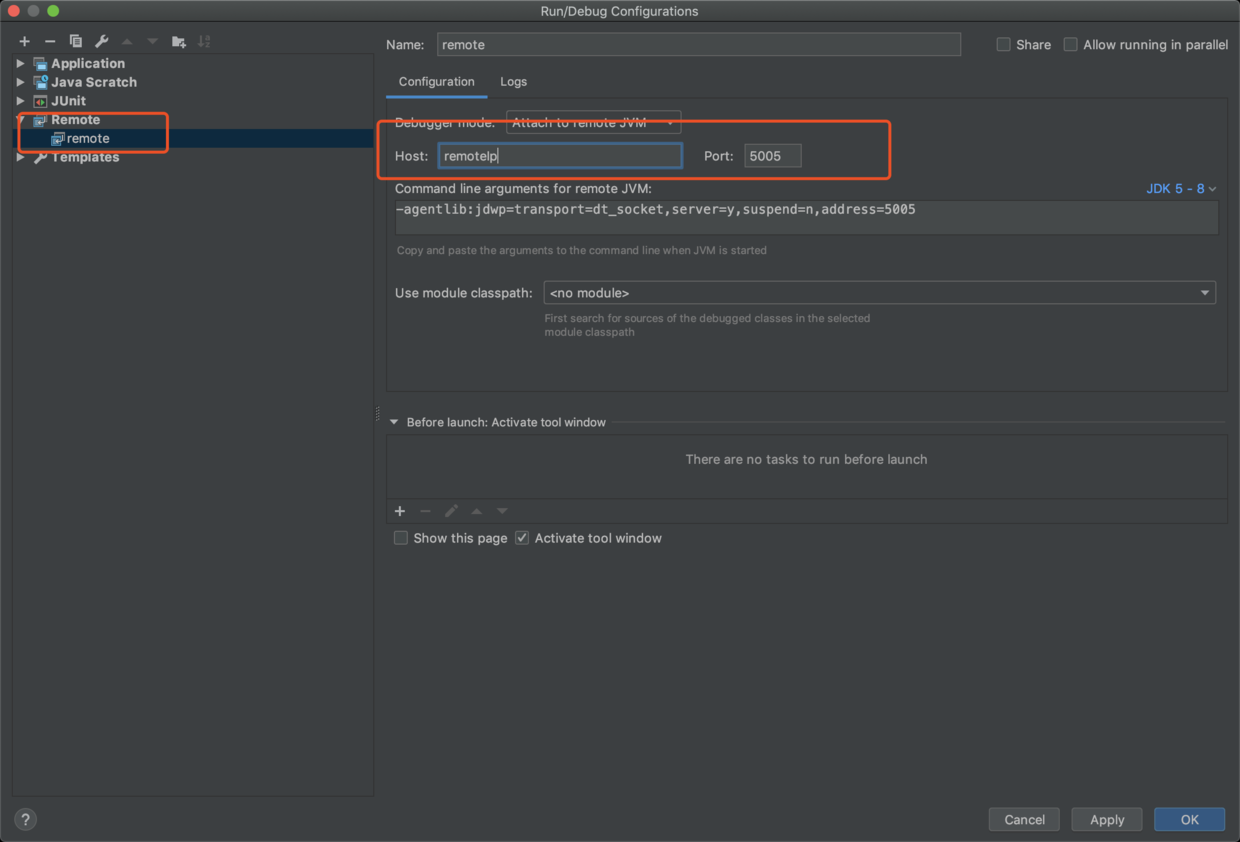Select the Remote group label in the tree

click(76, 120)
